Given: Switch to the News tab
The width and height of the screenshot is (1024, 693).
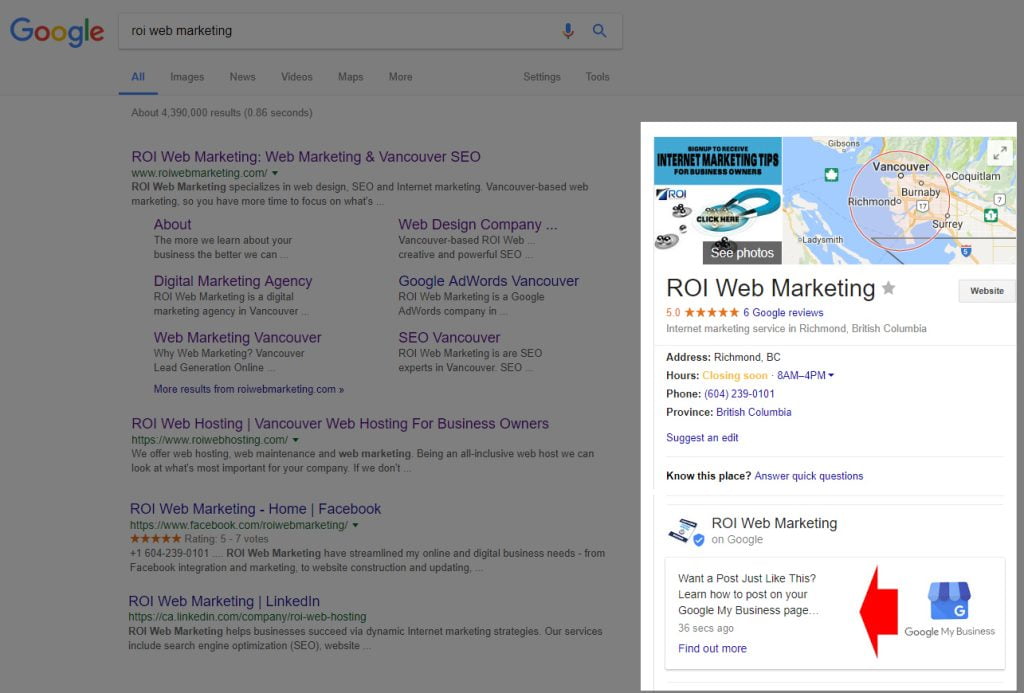Looking at the screenshot, I should click(x=242, y=76).
